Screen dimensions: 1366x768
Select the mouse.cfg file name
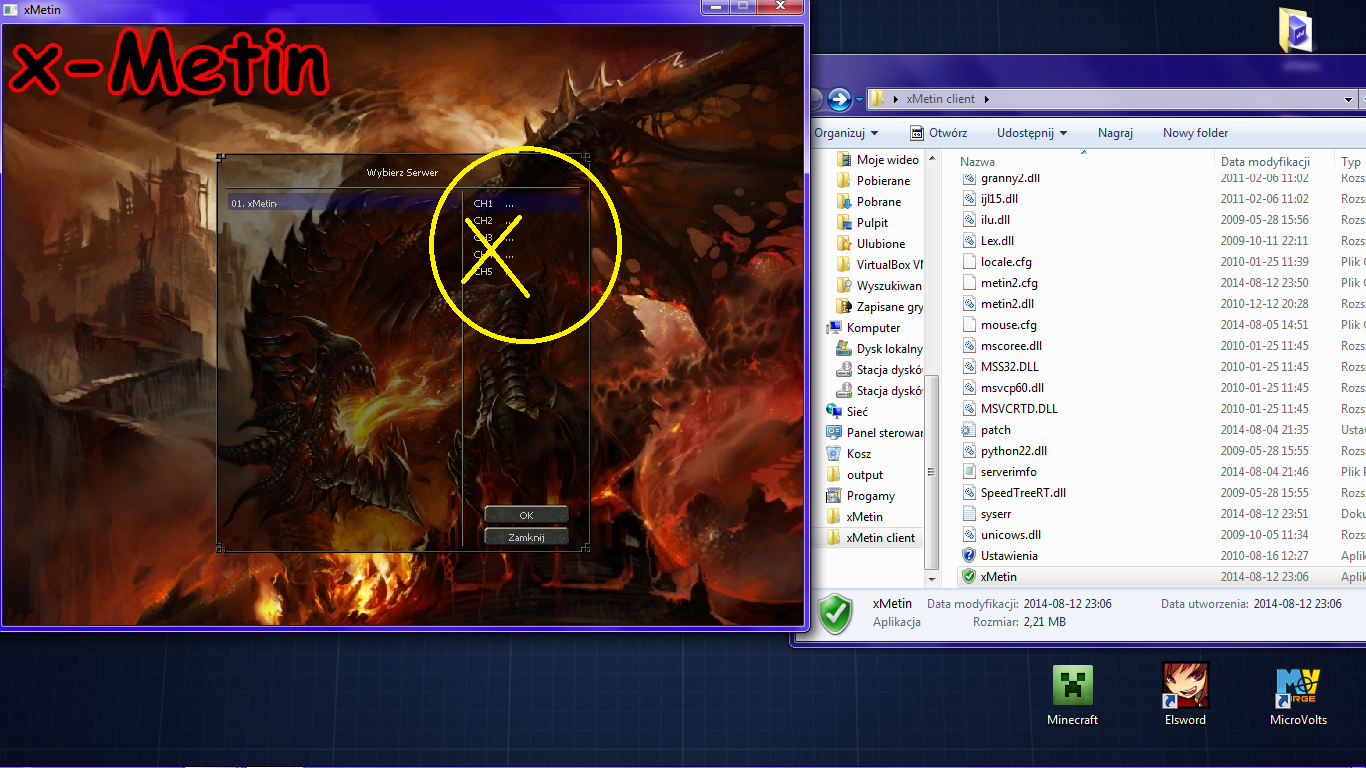1009,325
